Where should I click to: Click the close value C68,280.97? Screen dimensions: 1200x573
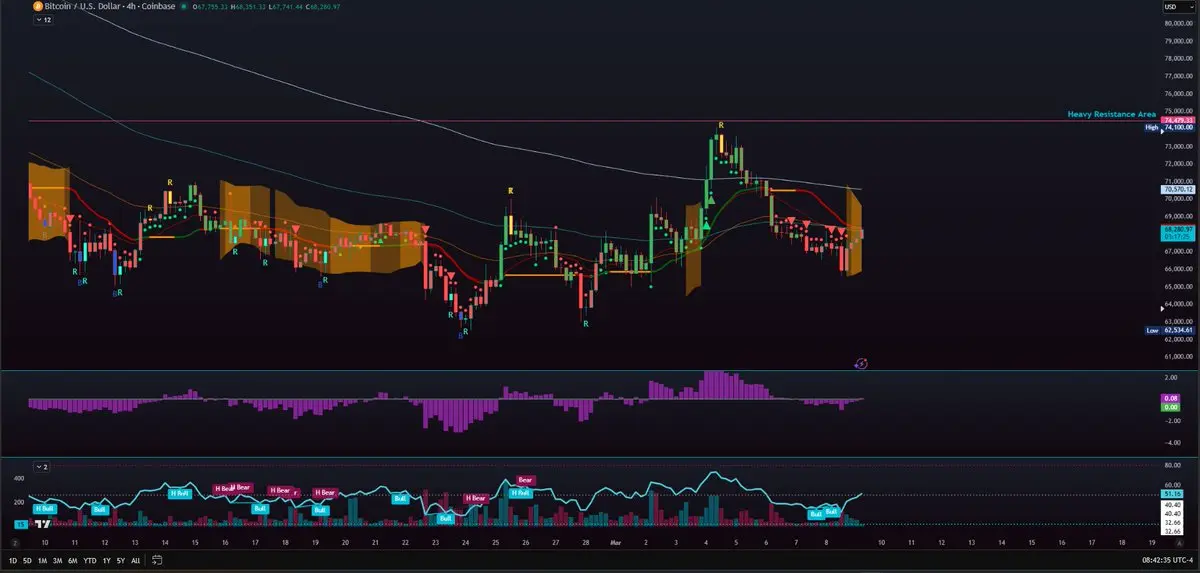[321, 6]
